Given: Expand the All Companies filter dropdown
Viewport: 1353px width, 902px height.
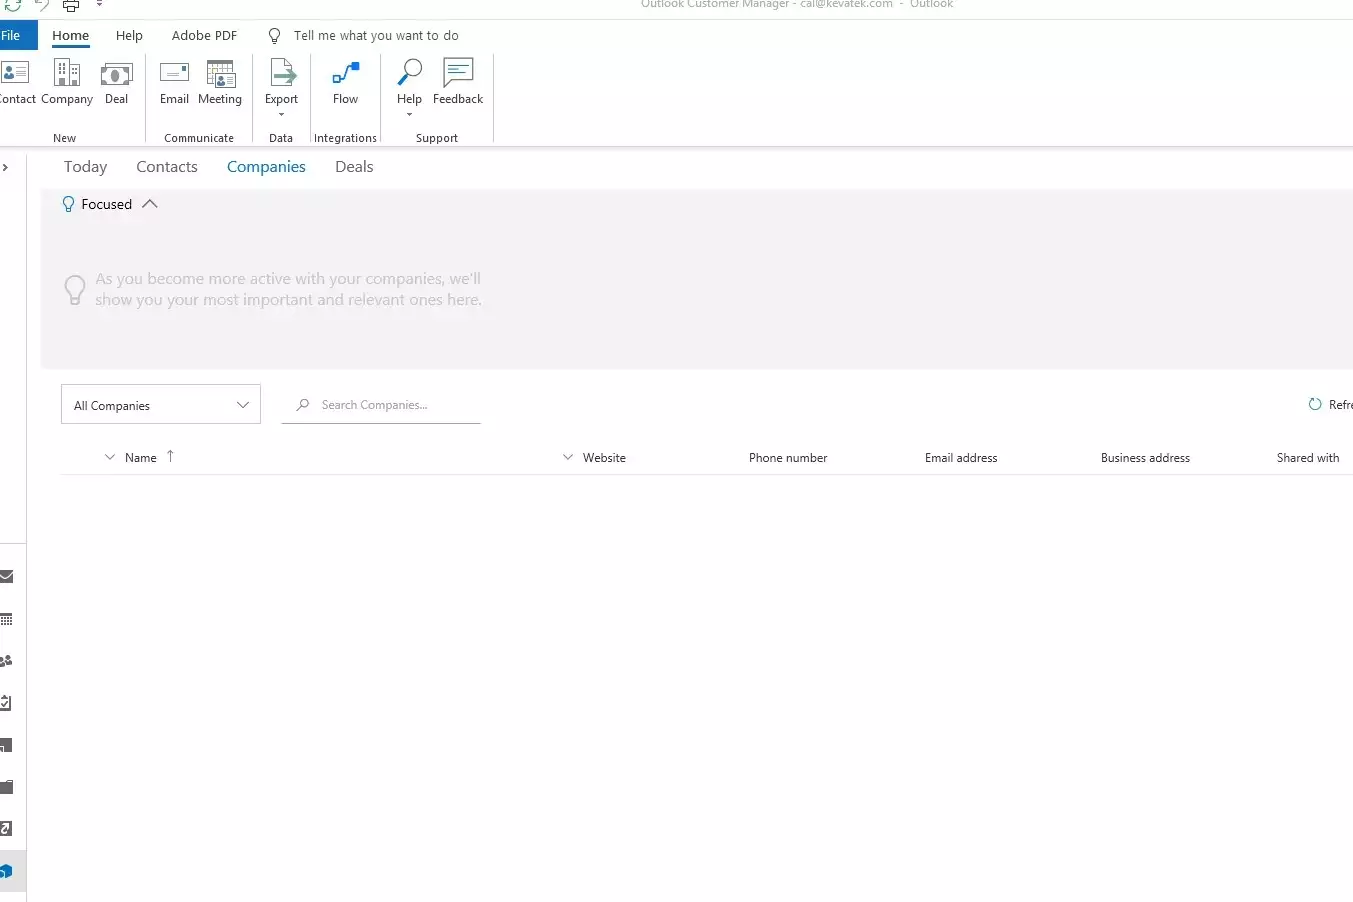Looking at the screenshot, I should 161,405.
